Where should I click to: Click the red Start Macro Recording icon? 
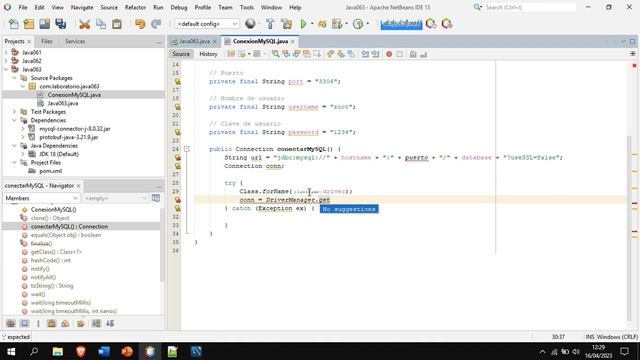(389, 54)
